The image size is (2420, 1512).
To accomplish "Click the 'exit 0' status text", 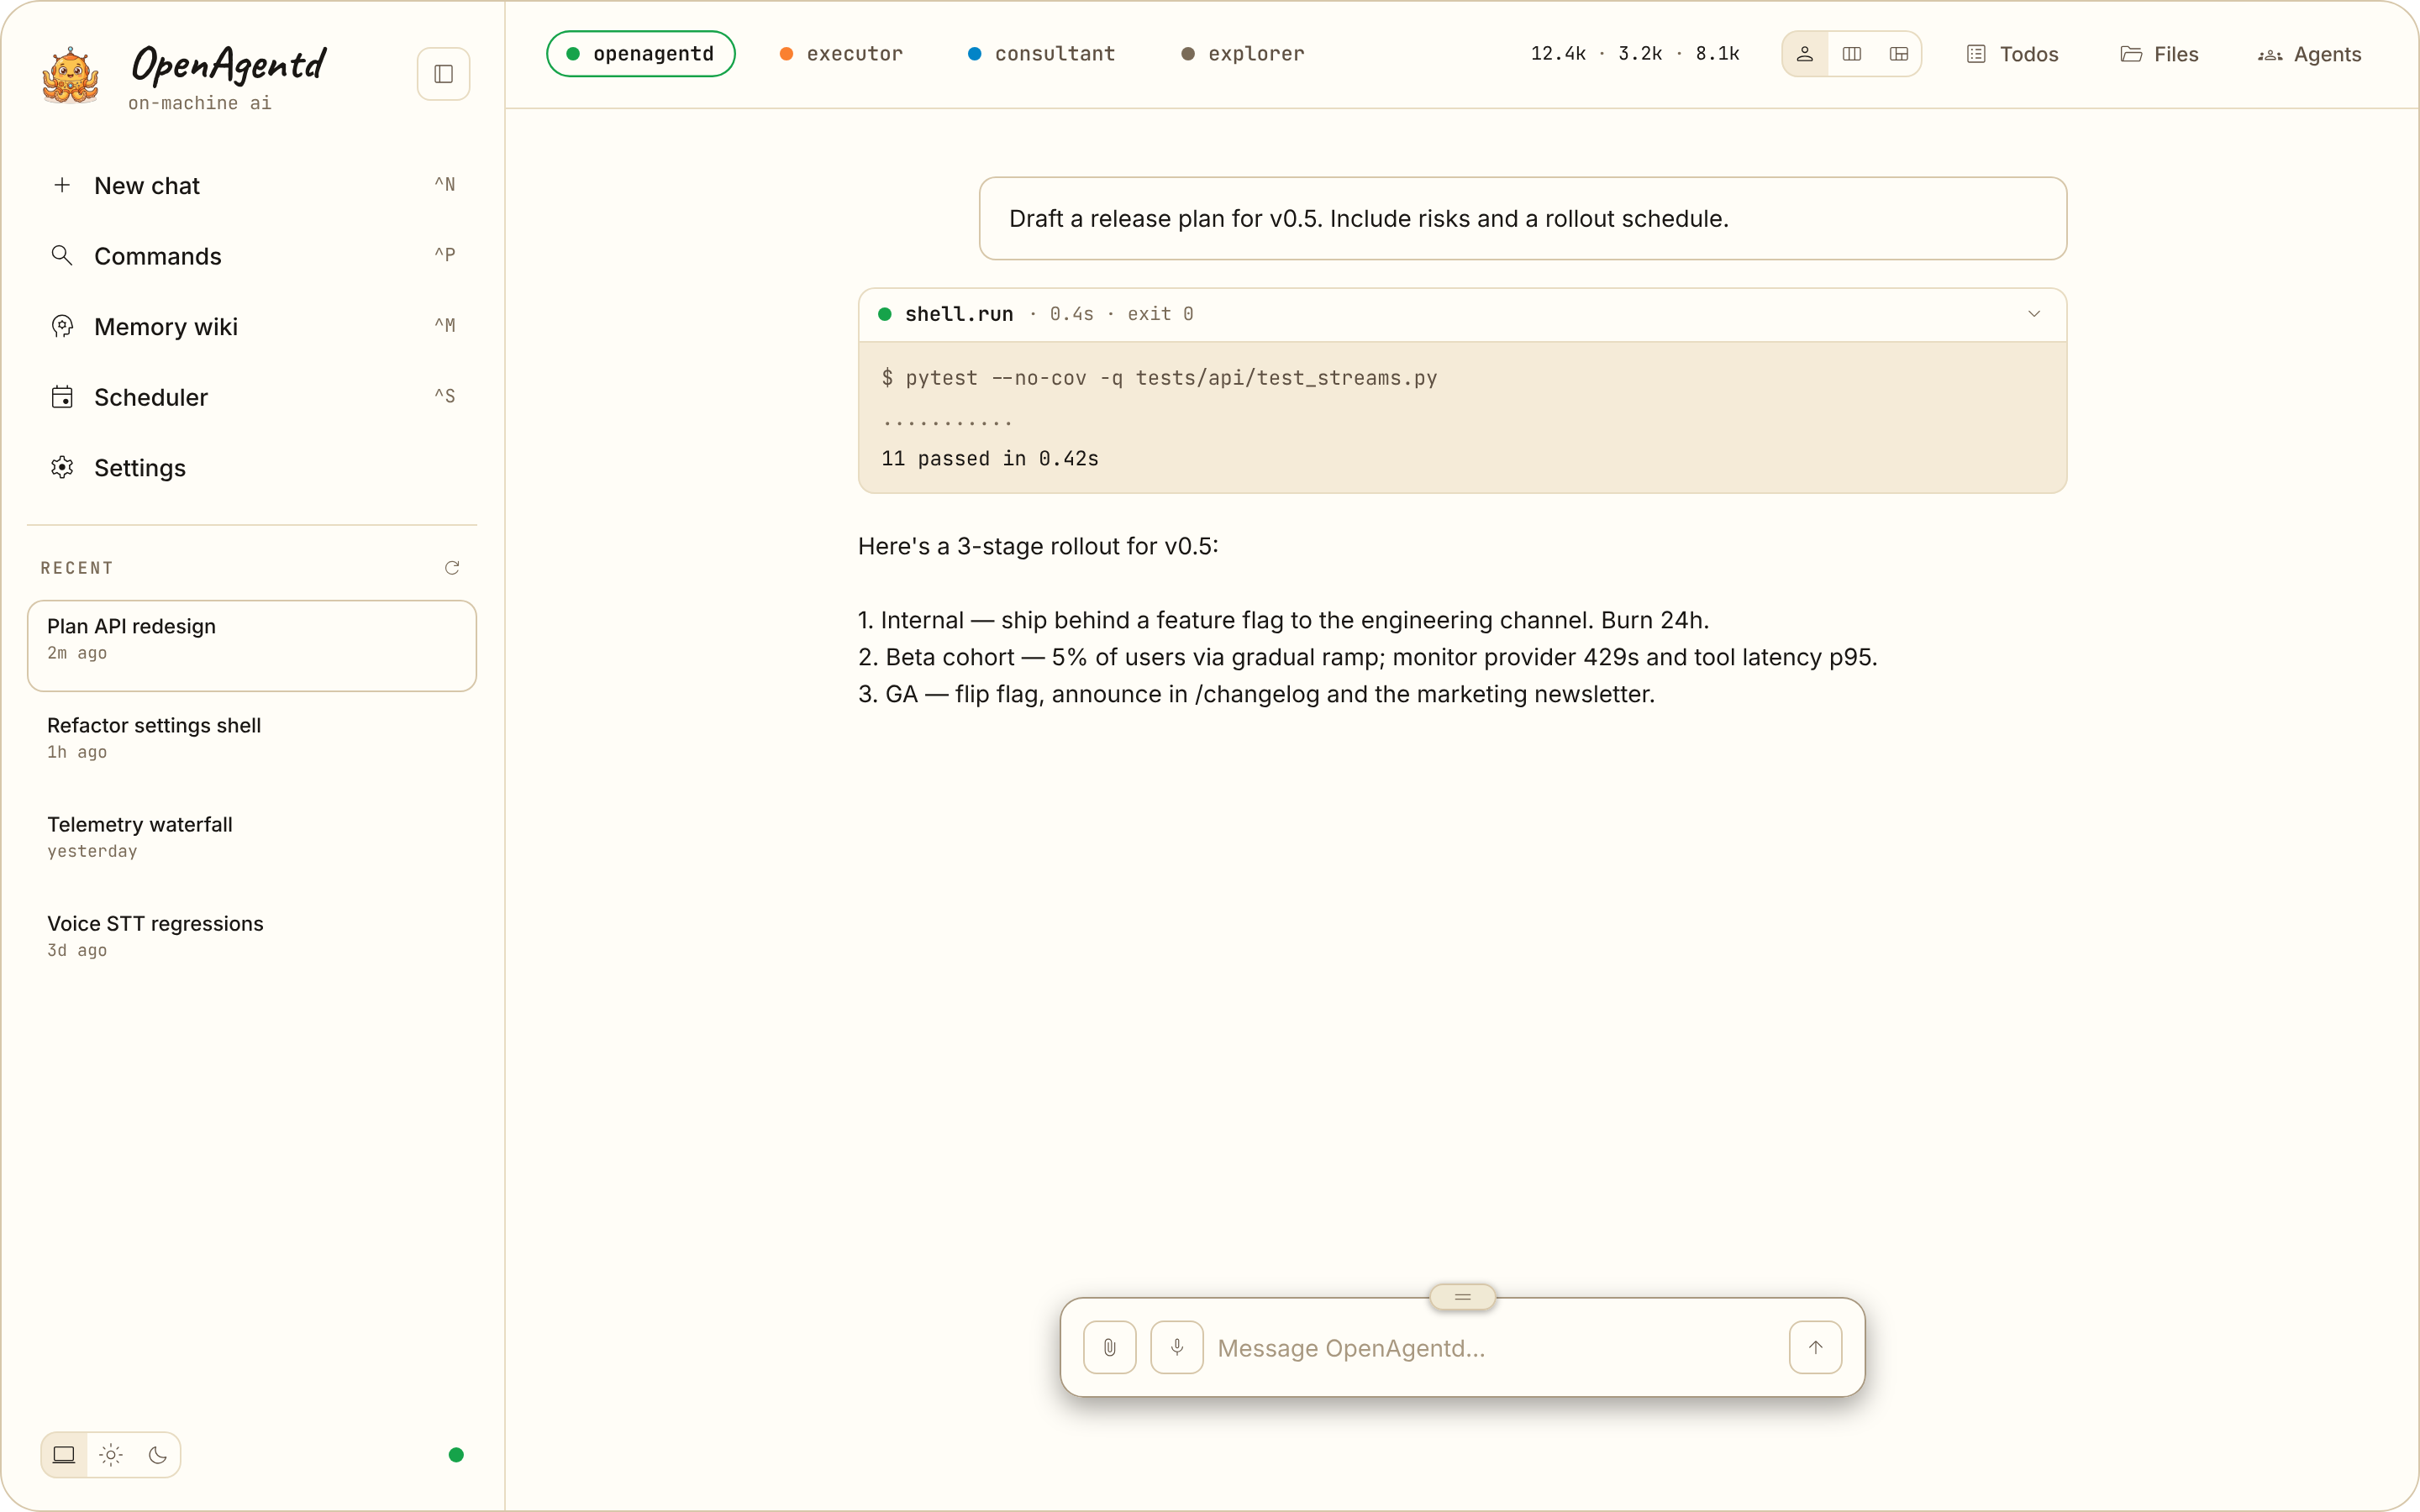I will point(1160,314).
